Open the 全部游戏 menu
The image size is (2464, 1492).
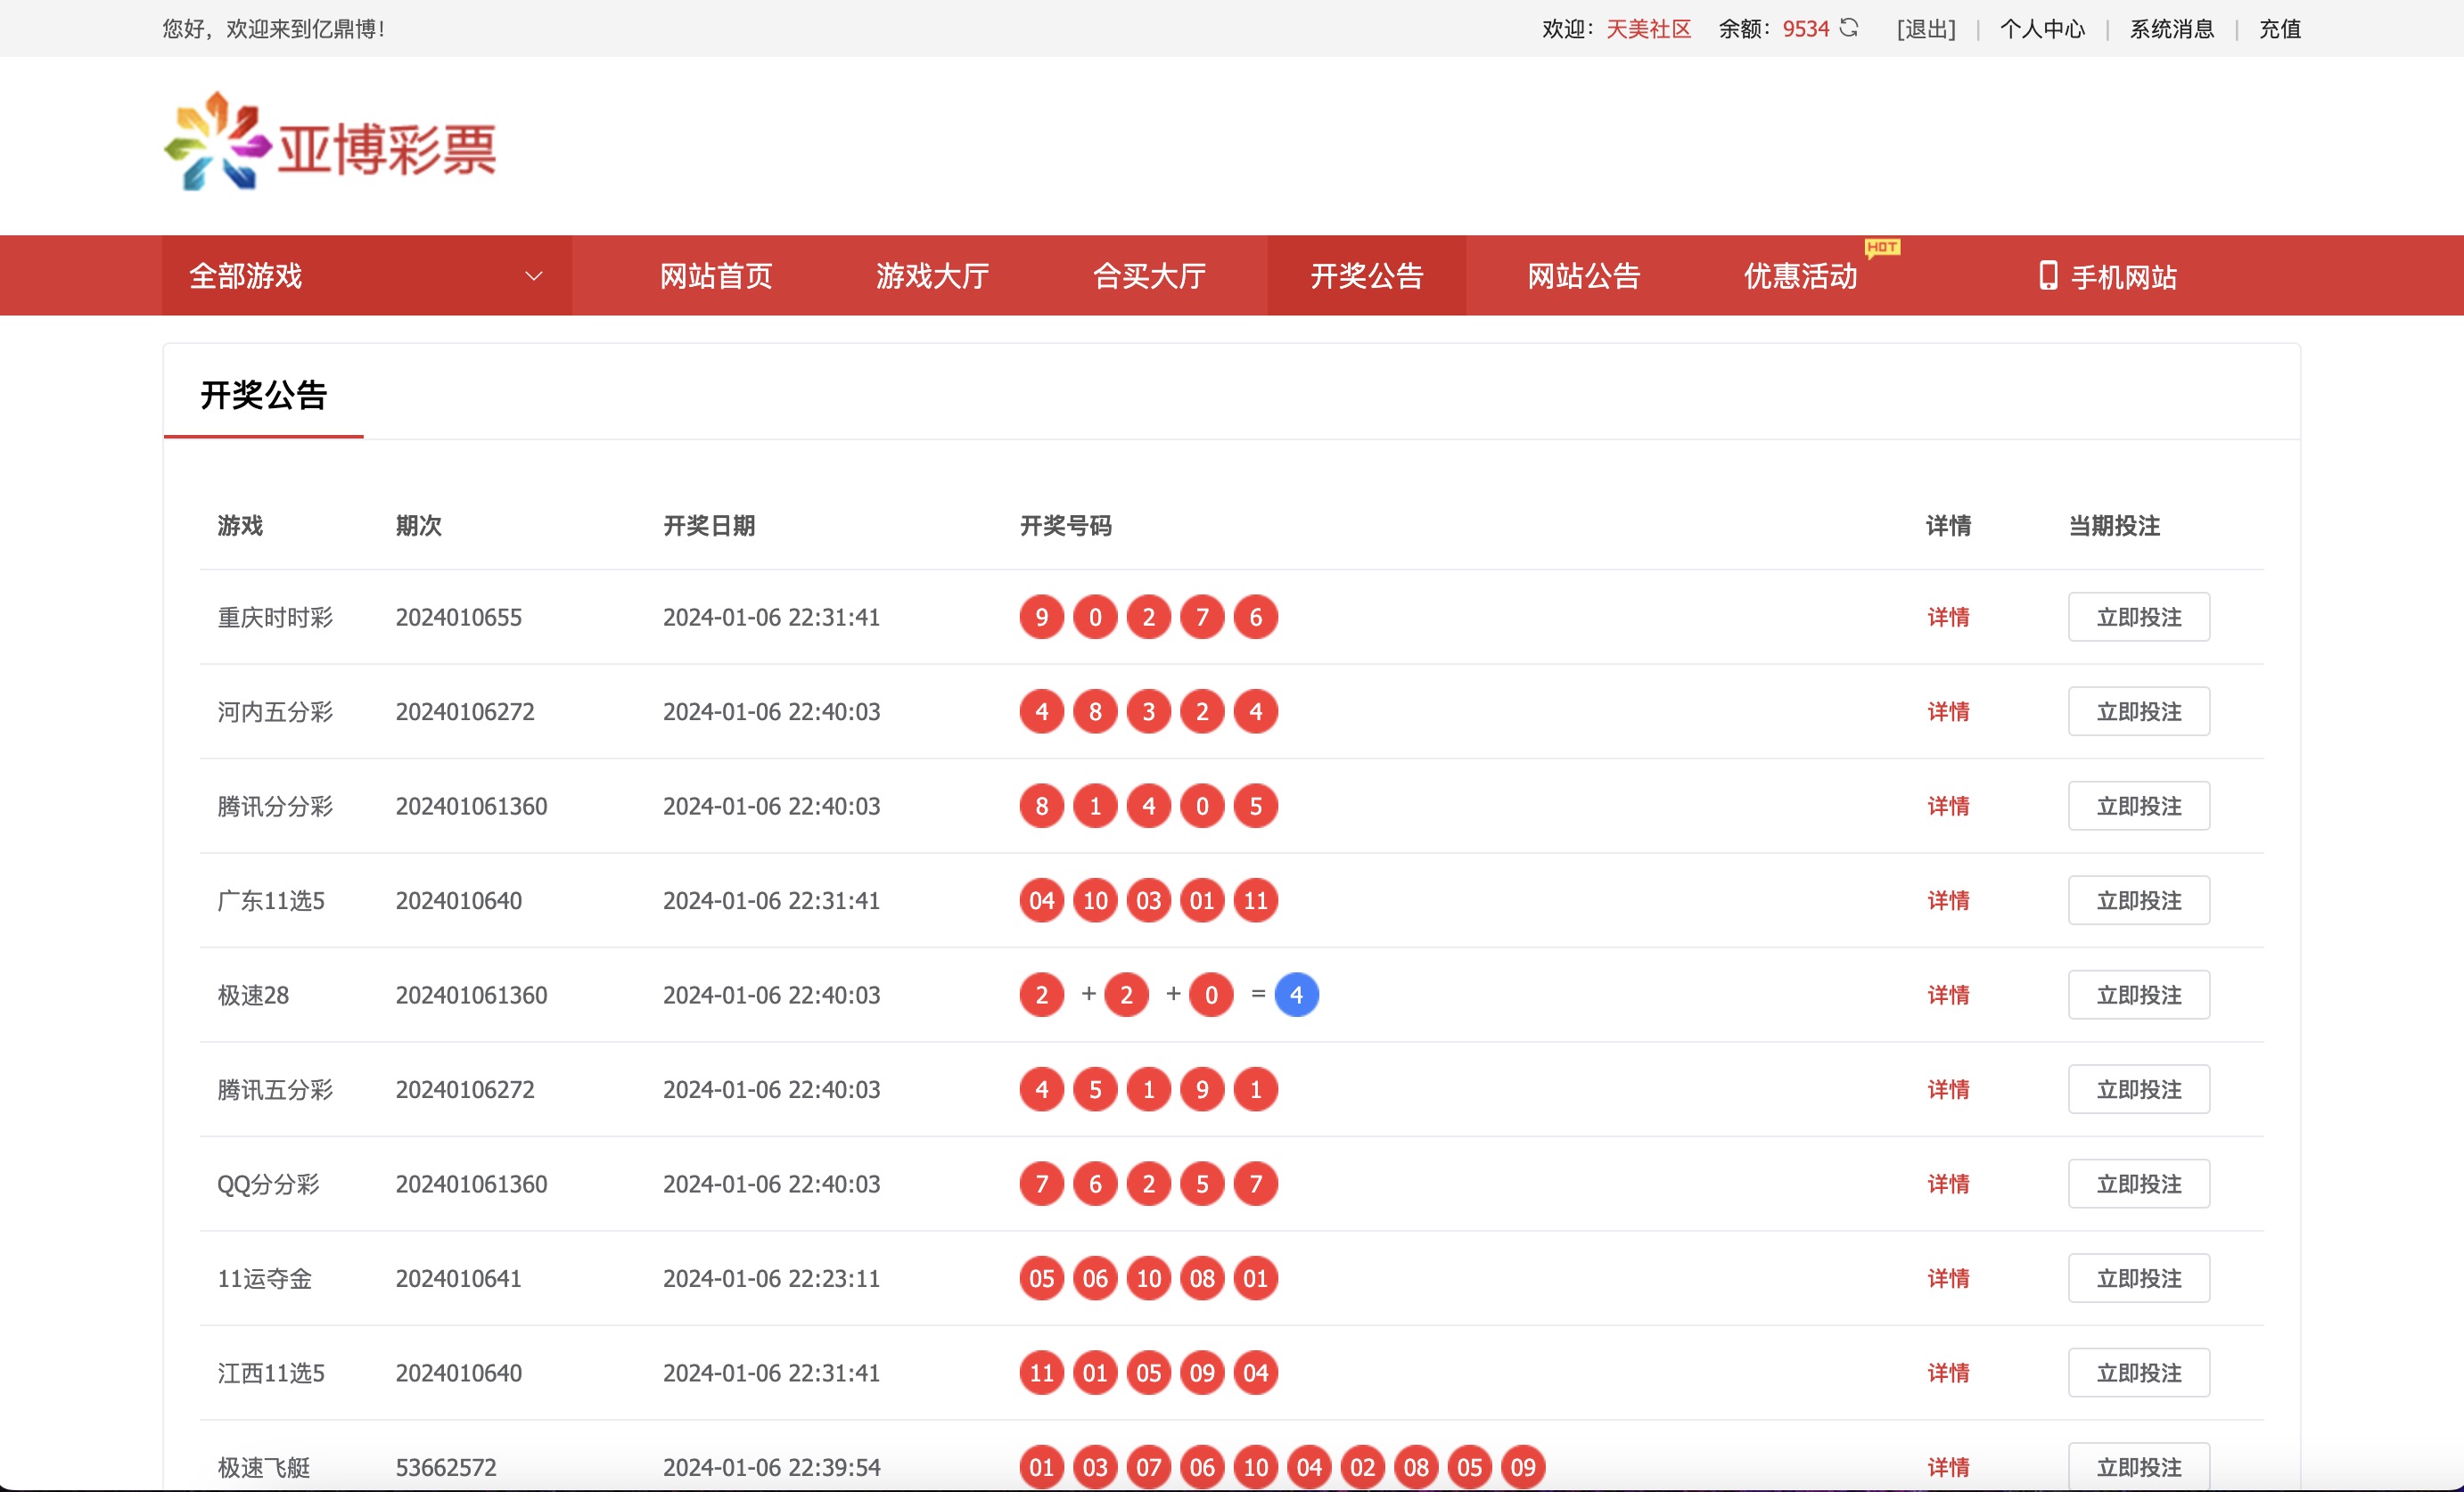tap(367, 276)
